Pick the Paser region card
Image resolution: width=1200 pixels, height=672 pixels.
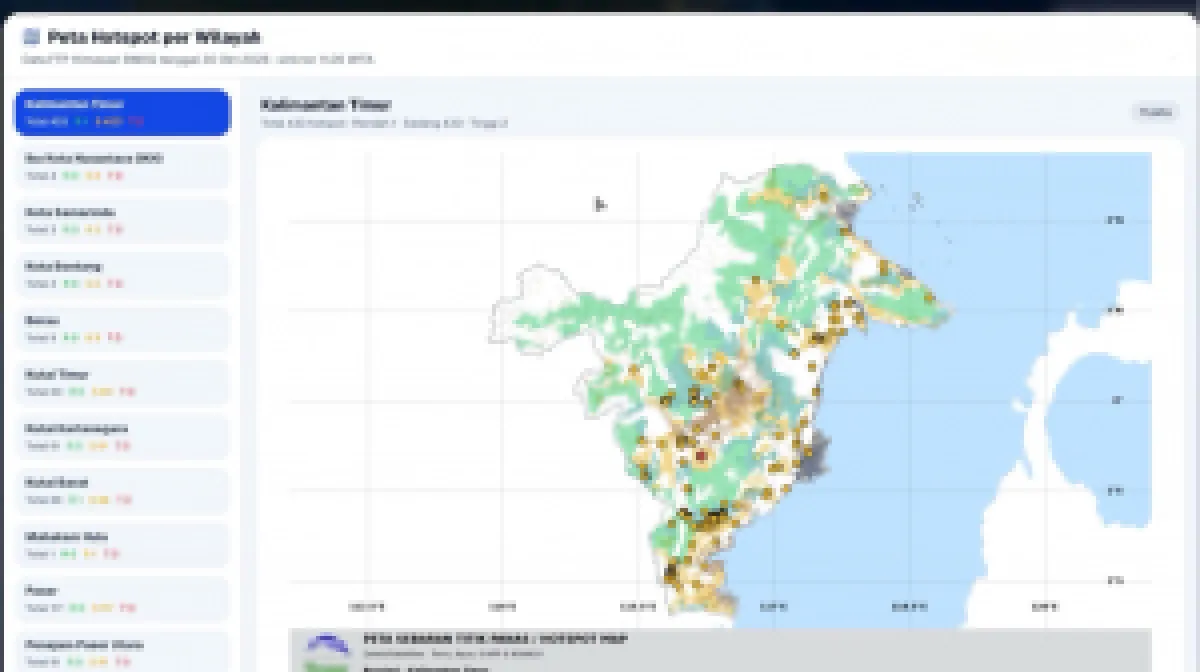coord(122,598)
